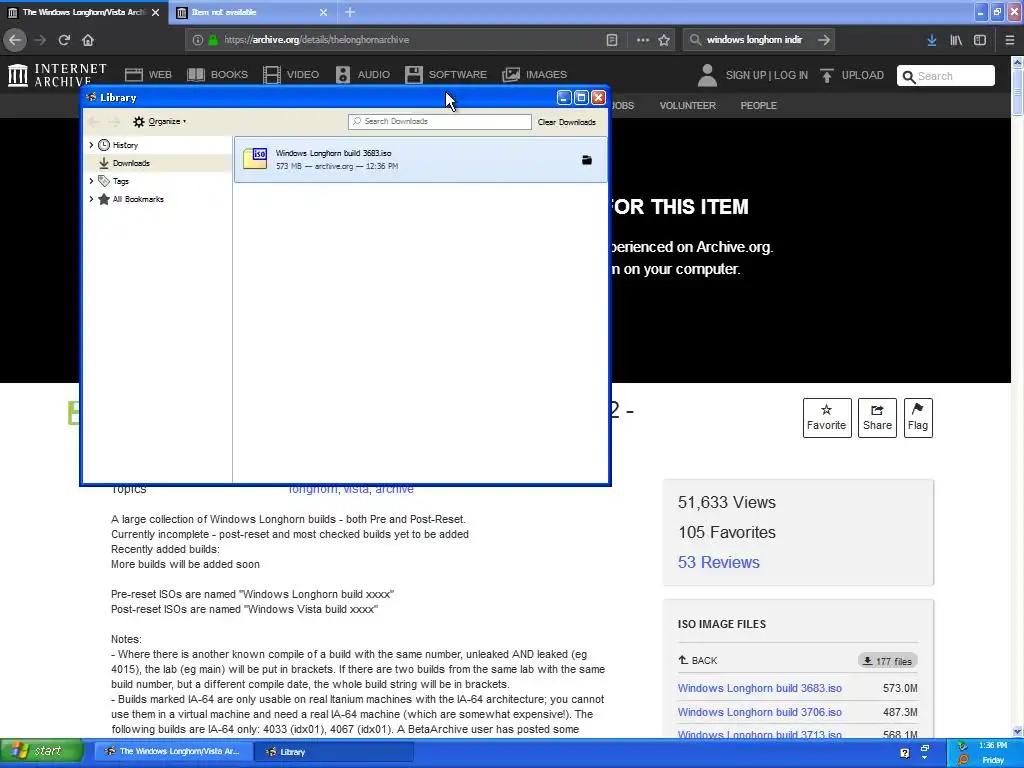The height and width of the screenshot is (768, 1024).
Task: Click the Windows start button
Action: [42, 751]
